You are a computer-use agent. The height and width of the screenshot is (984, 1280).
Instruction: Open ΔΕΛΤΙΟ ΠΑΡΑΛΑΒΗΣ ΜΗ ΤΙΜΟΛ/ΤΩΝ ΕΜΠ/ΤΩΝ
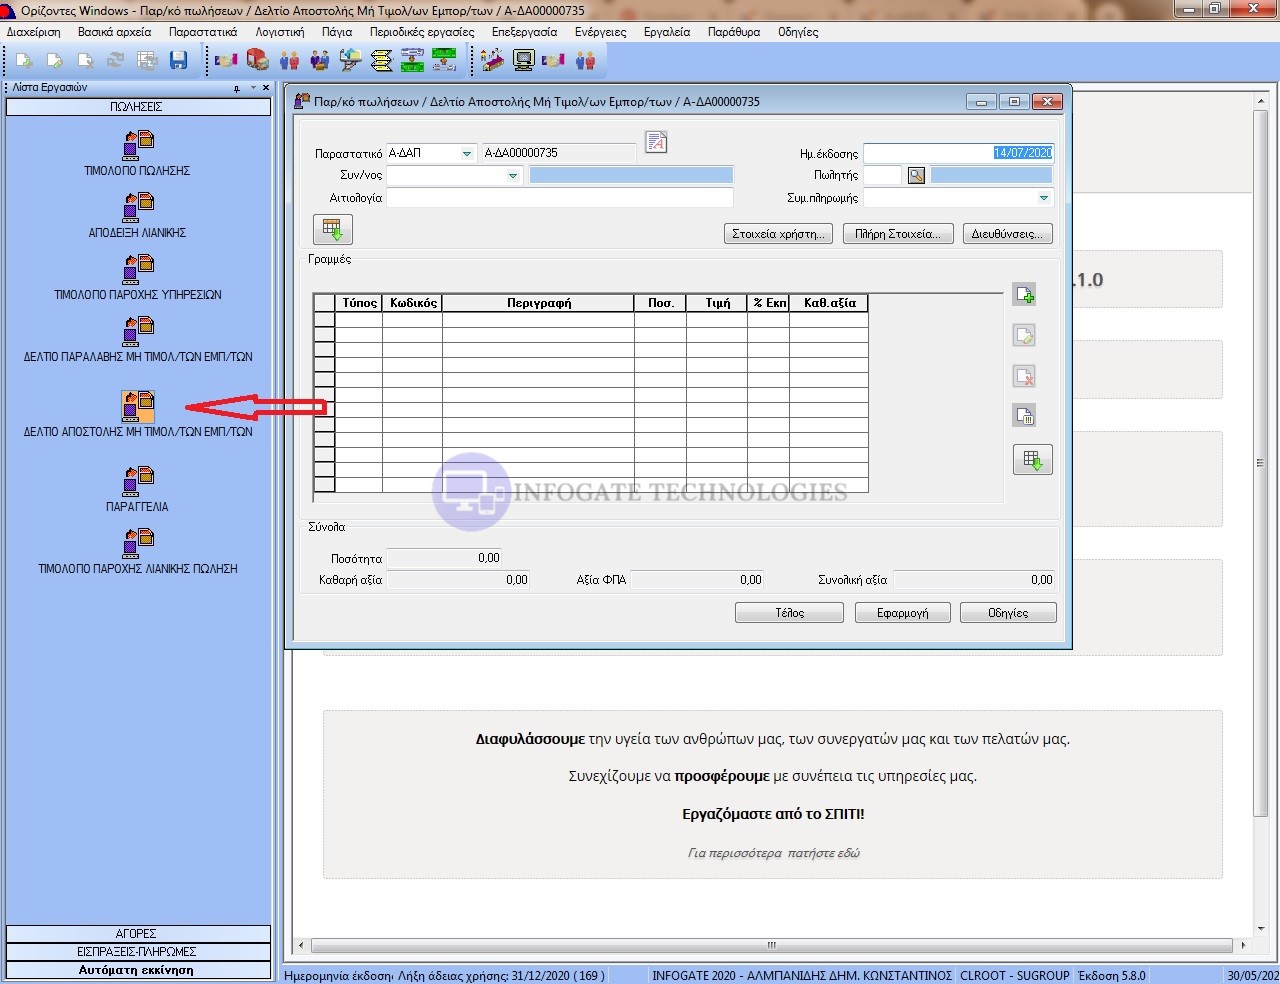coord(138,333)
